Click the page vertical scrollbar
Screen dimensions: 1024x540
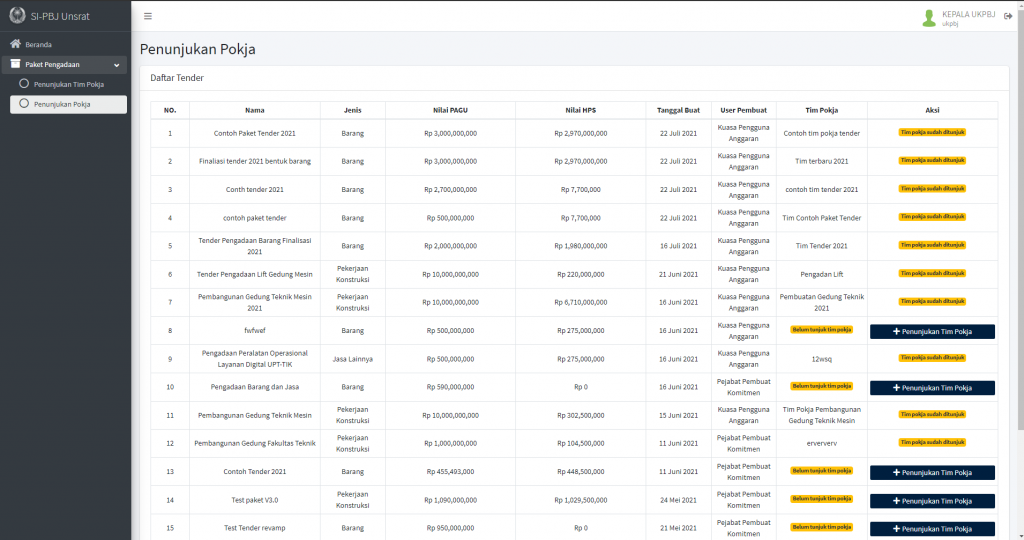1019,200
